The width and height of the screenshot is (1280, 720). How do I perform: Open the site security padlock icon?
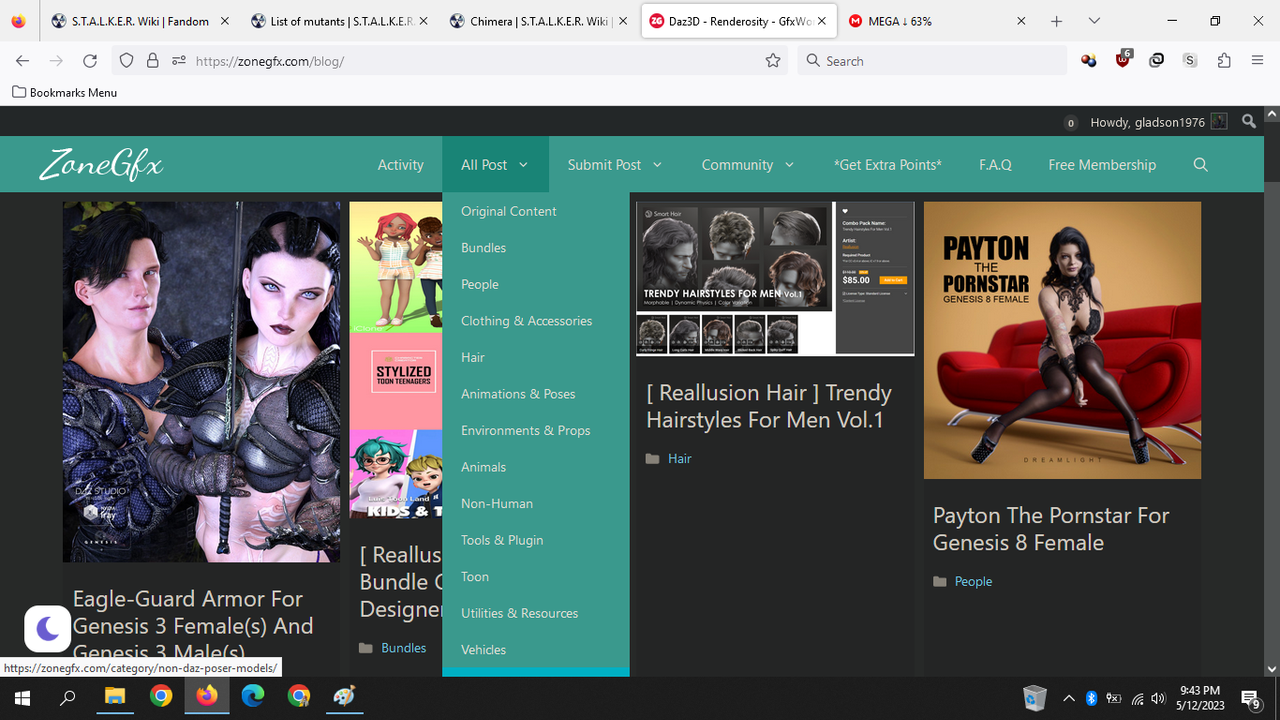click(x=152, y=61)
